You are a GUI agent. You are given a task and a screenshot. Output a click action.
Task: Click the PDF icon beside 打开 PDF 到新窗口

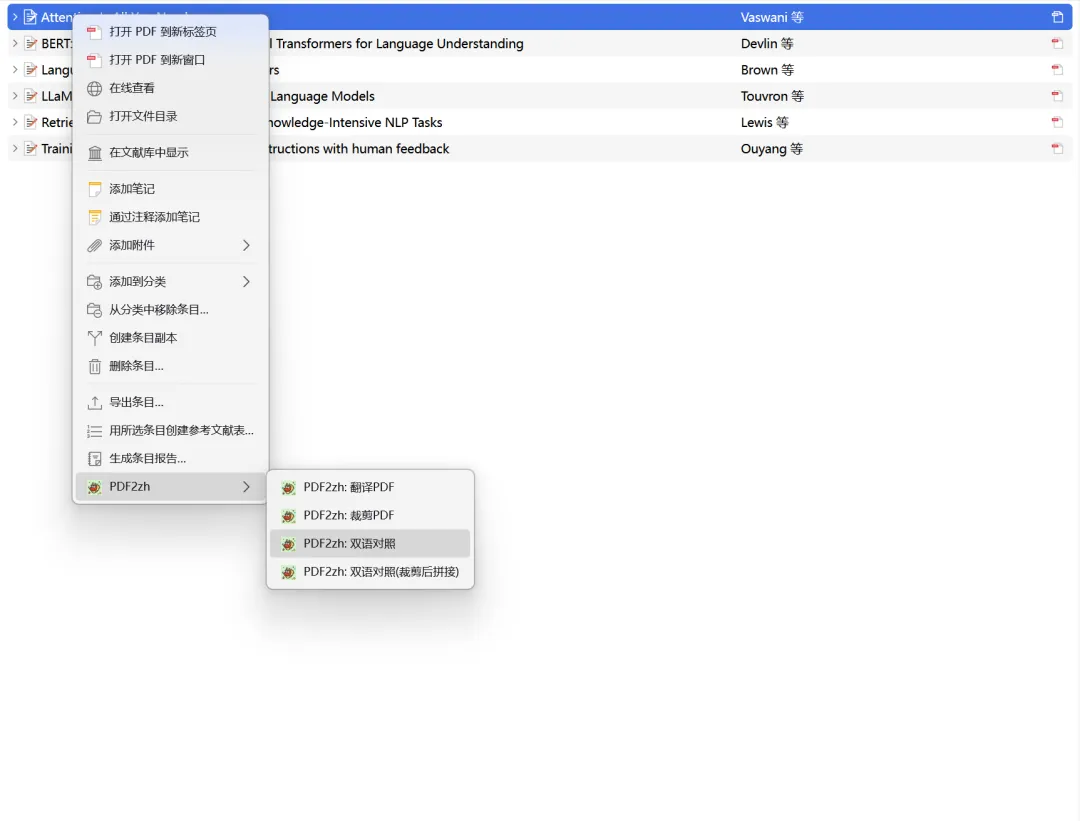(x=94, y=61)
